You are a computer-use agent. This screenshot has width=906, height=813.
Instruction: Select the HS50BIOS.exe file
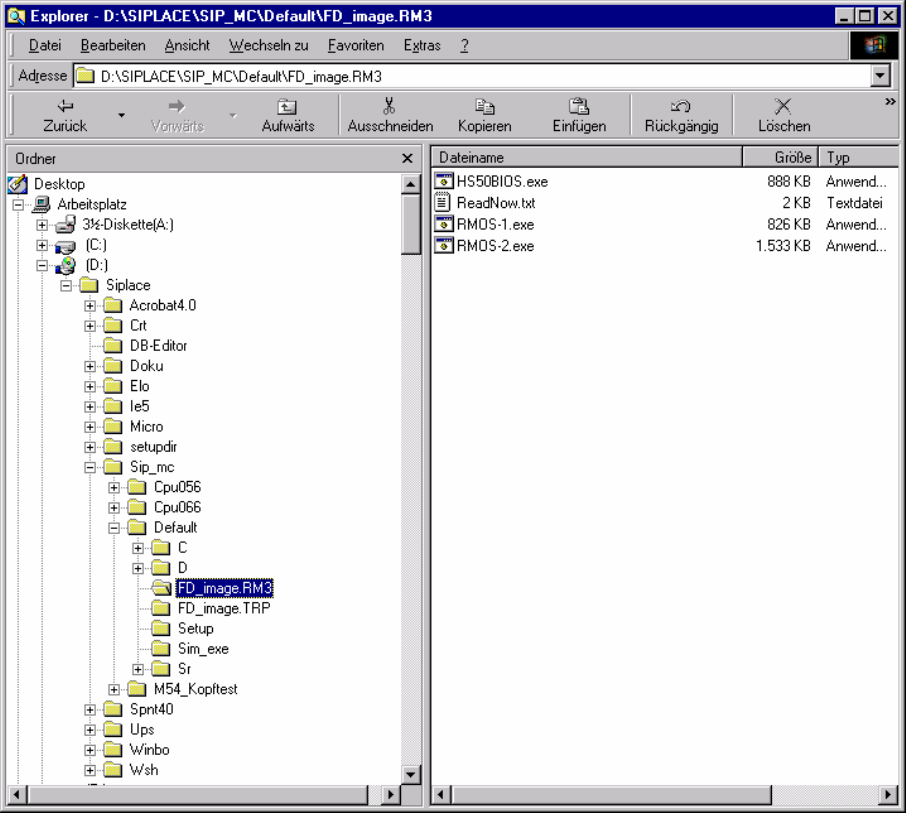501,182
